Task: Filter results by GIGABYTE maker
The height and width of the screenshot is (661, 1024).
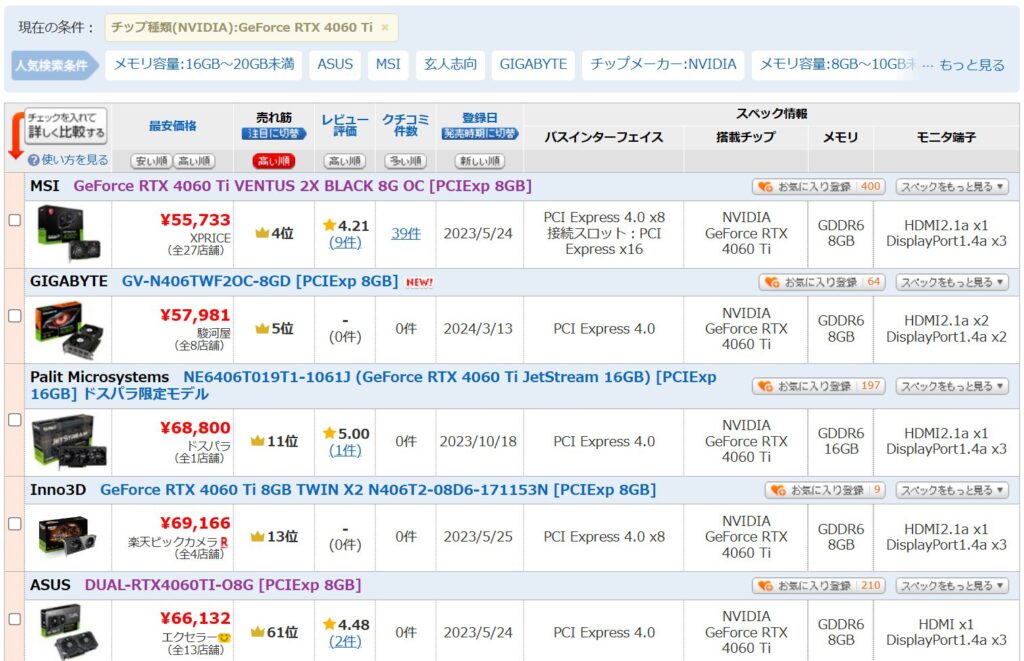Action: pos(533,65)
